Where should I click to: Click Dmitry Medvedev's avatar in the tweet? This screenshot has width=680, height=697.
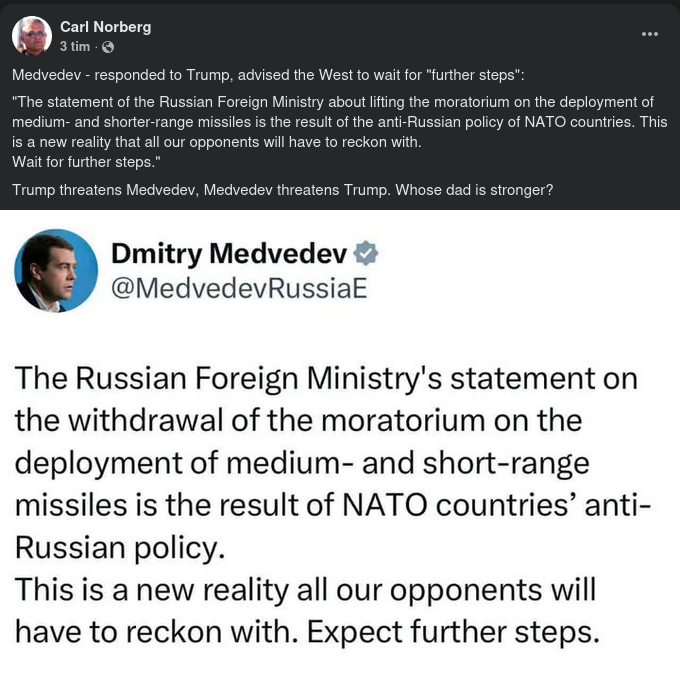click(56, 271)
